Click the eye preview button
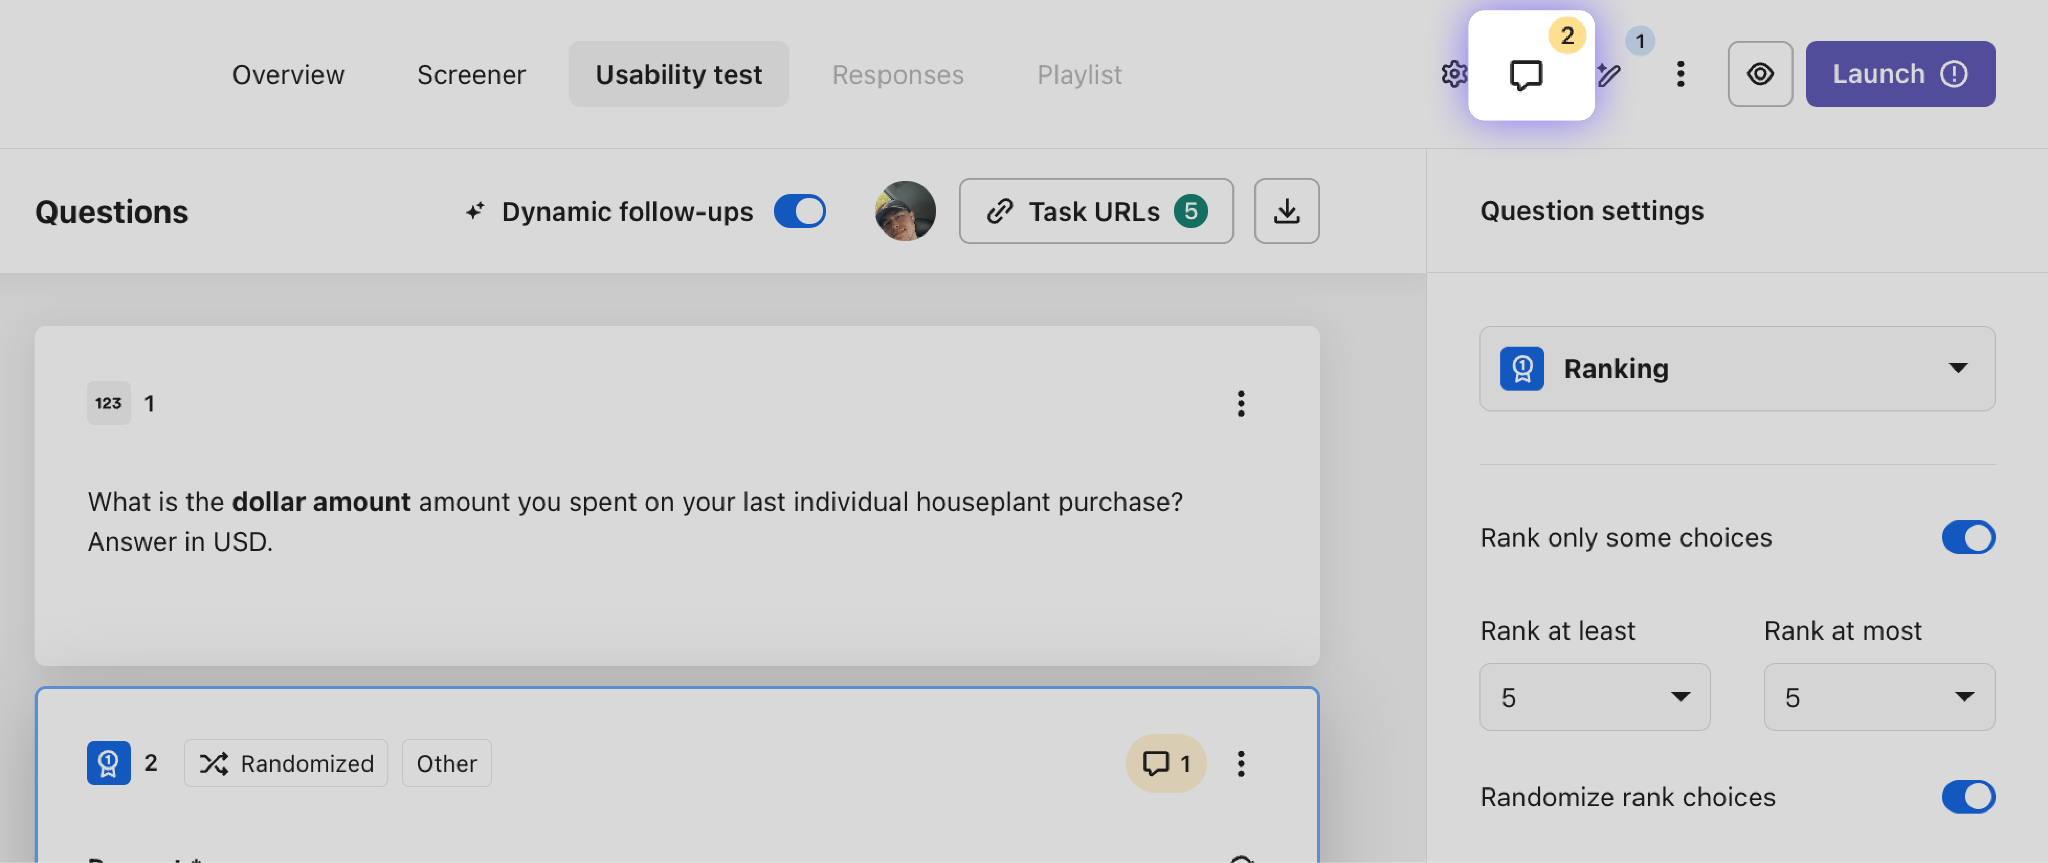 1760,74
